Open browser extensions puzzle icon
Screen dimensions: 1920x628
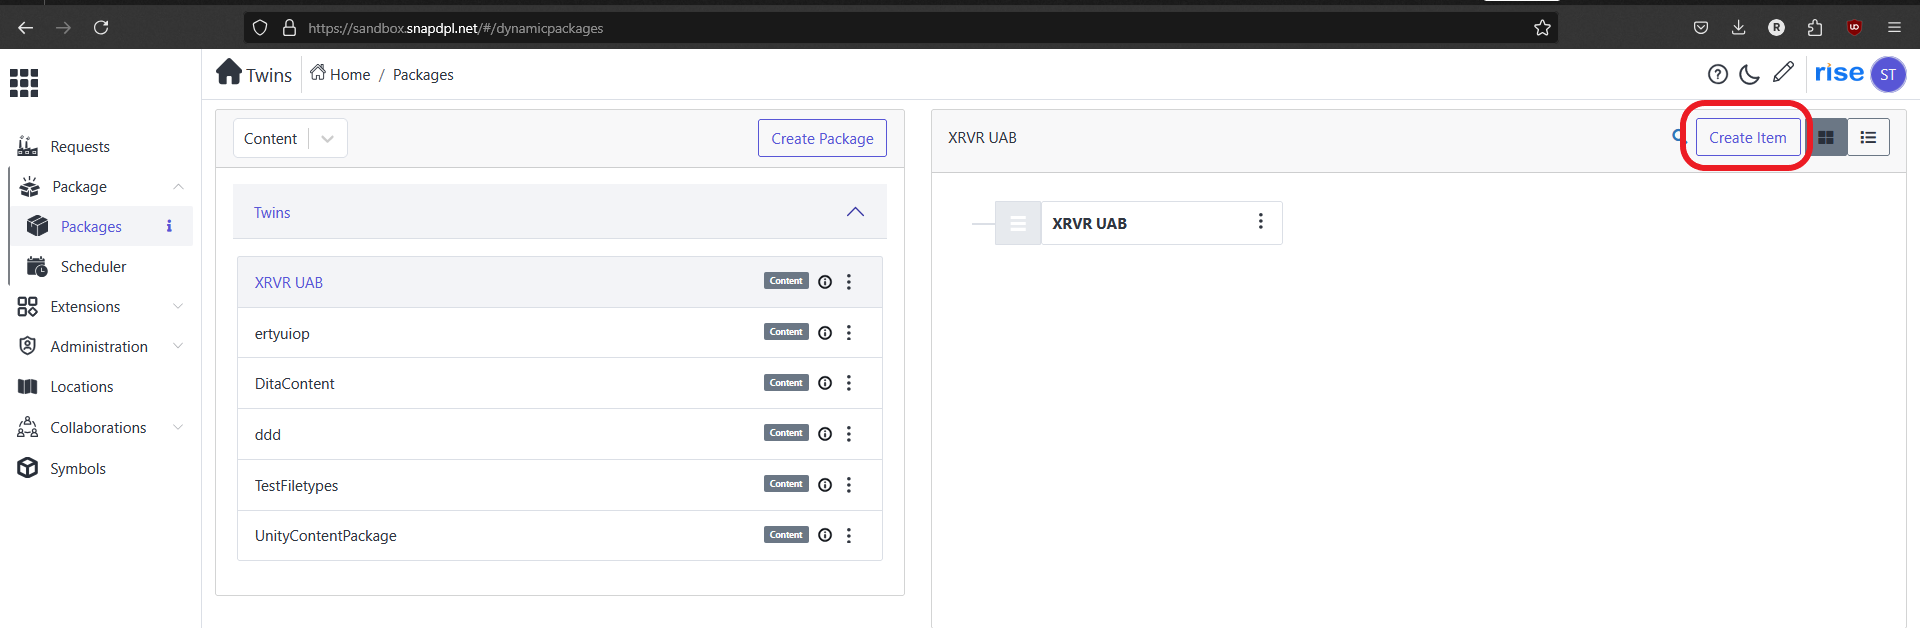pos(1815,28)
